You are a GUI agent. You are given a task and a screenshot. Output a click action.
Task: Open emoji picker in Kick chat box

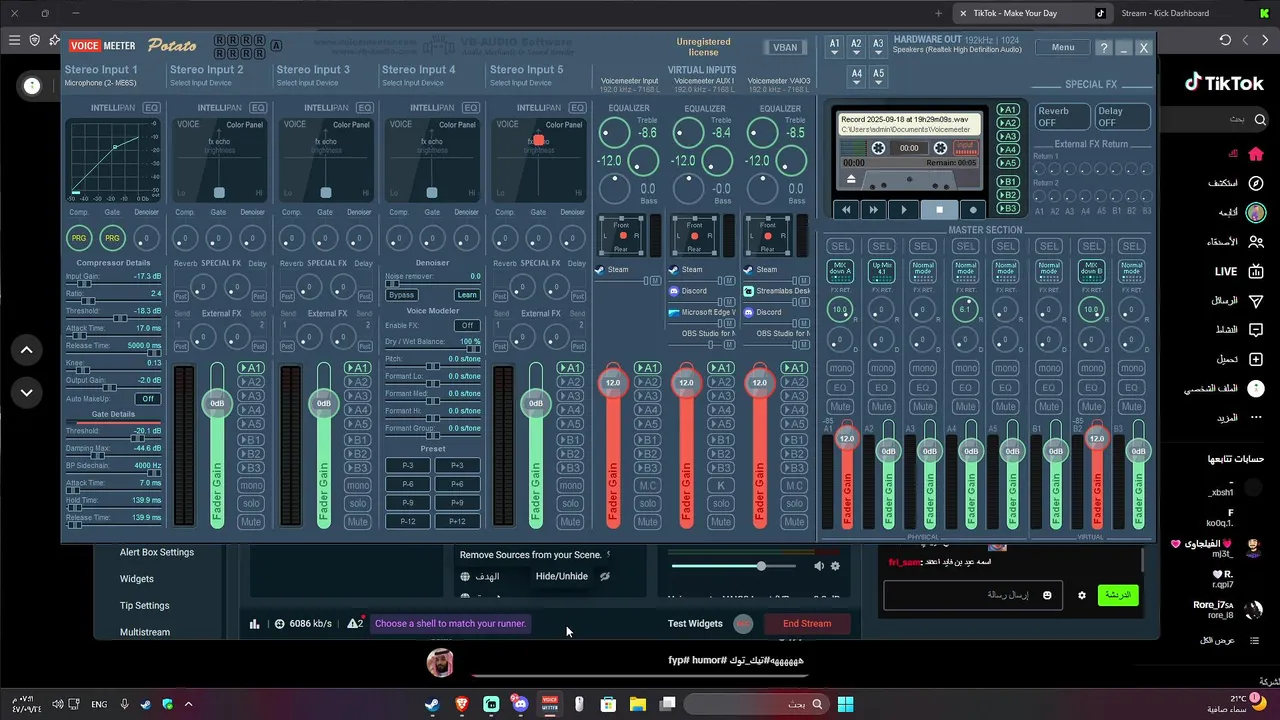pyautogui.click(x=1047, y=595)
